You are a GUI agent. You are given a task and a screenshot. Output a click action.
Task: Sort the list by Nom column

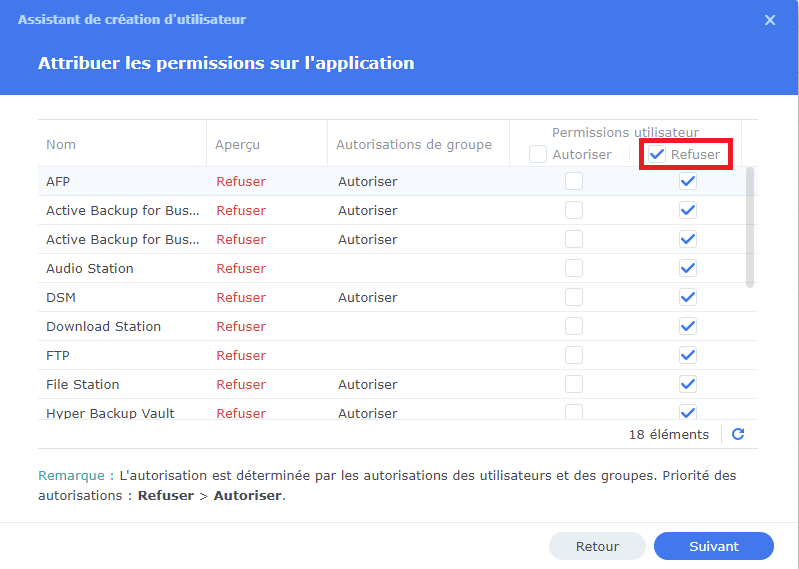[61, 144]
